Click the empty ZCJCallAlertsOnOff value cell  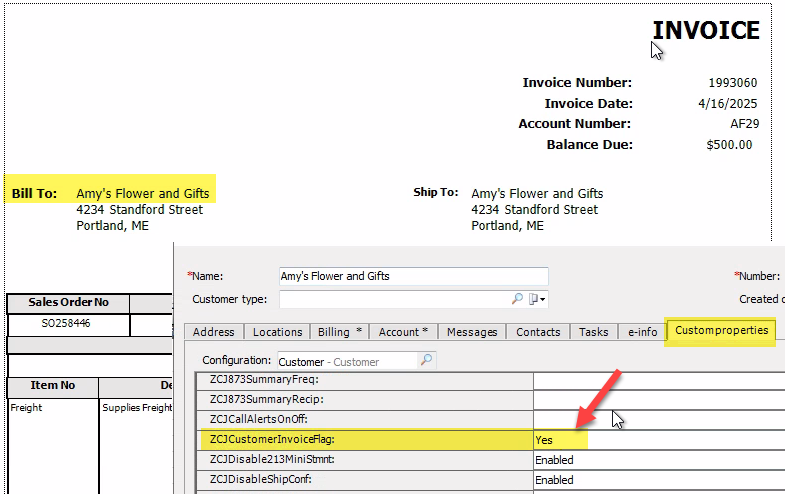pos(659,419)
